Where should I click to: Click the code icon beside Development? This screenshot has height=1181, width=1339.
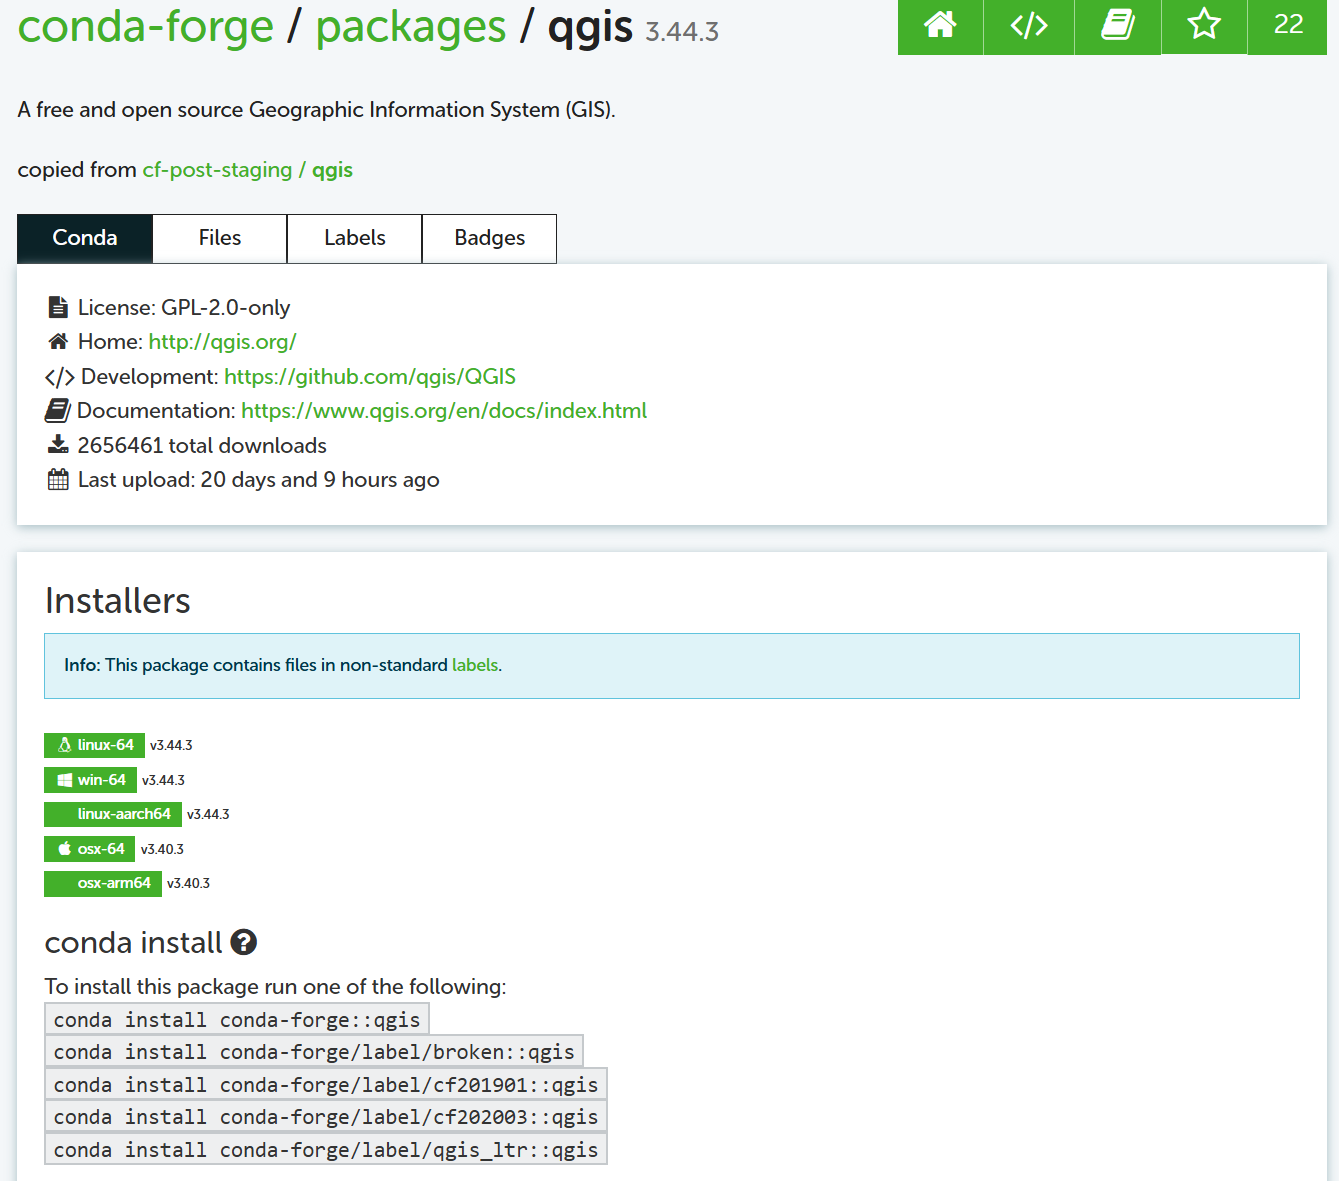pos(59,377)
